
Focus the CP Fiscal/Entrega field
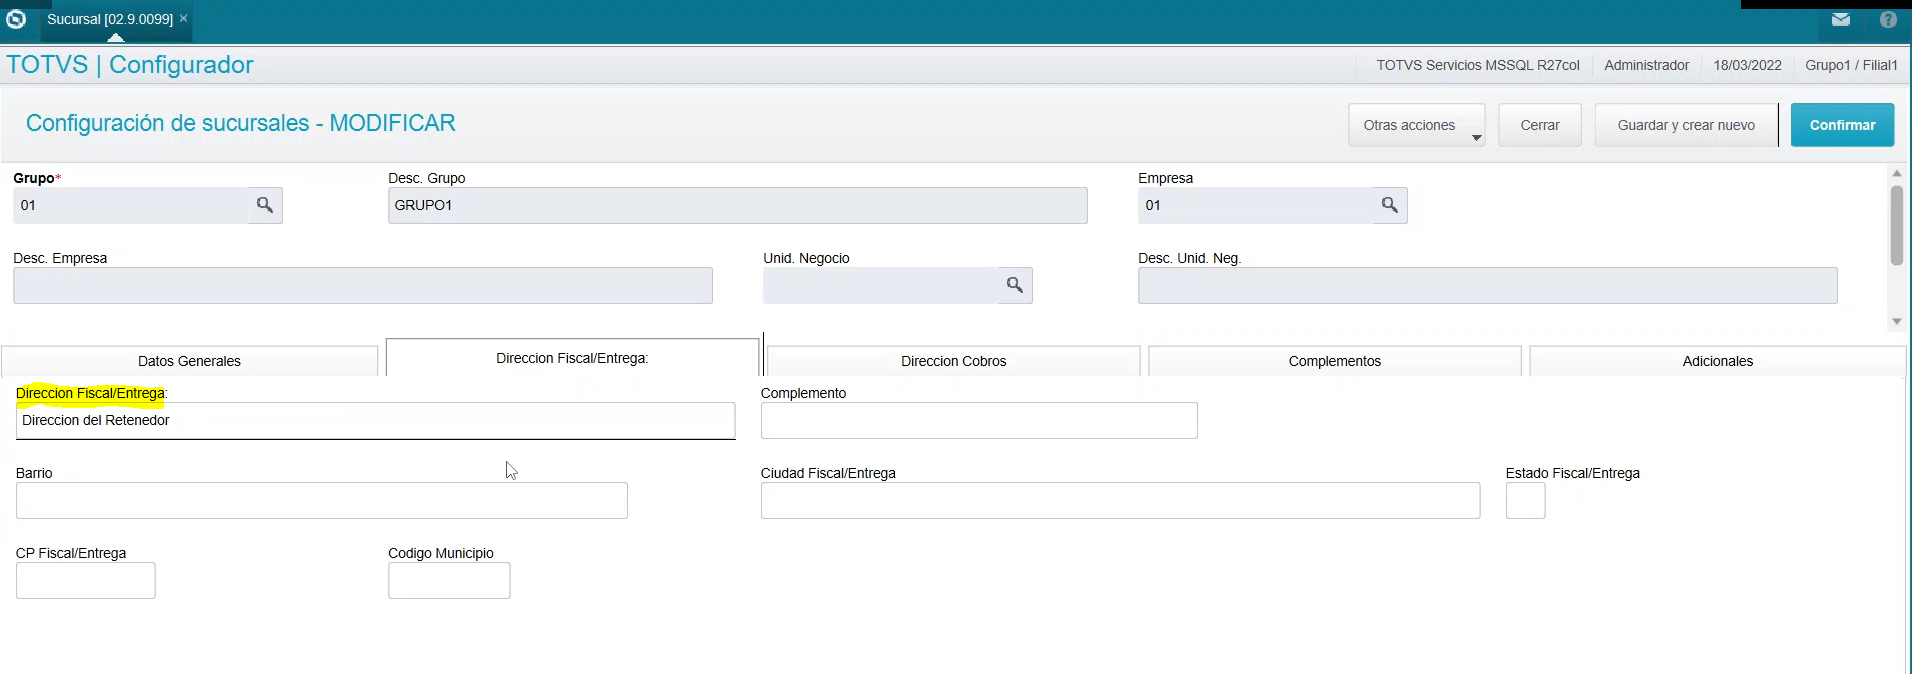point(86,581)
